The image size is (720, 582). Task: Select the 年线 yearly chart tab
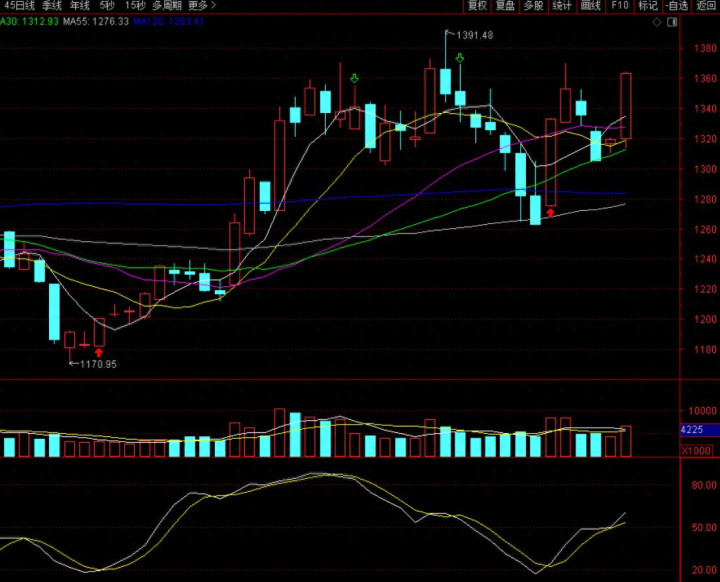80,6
